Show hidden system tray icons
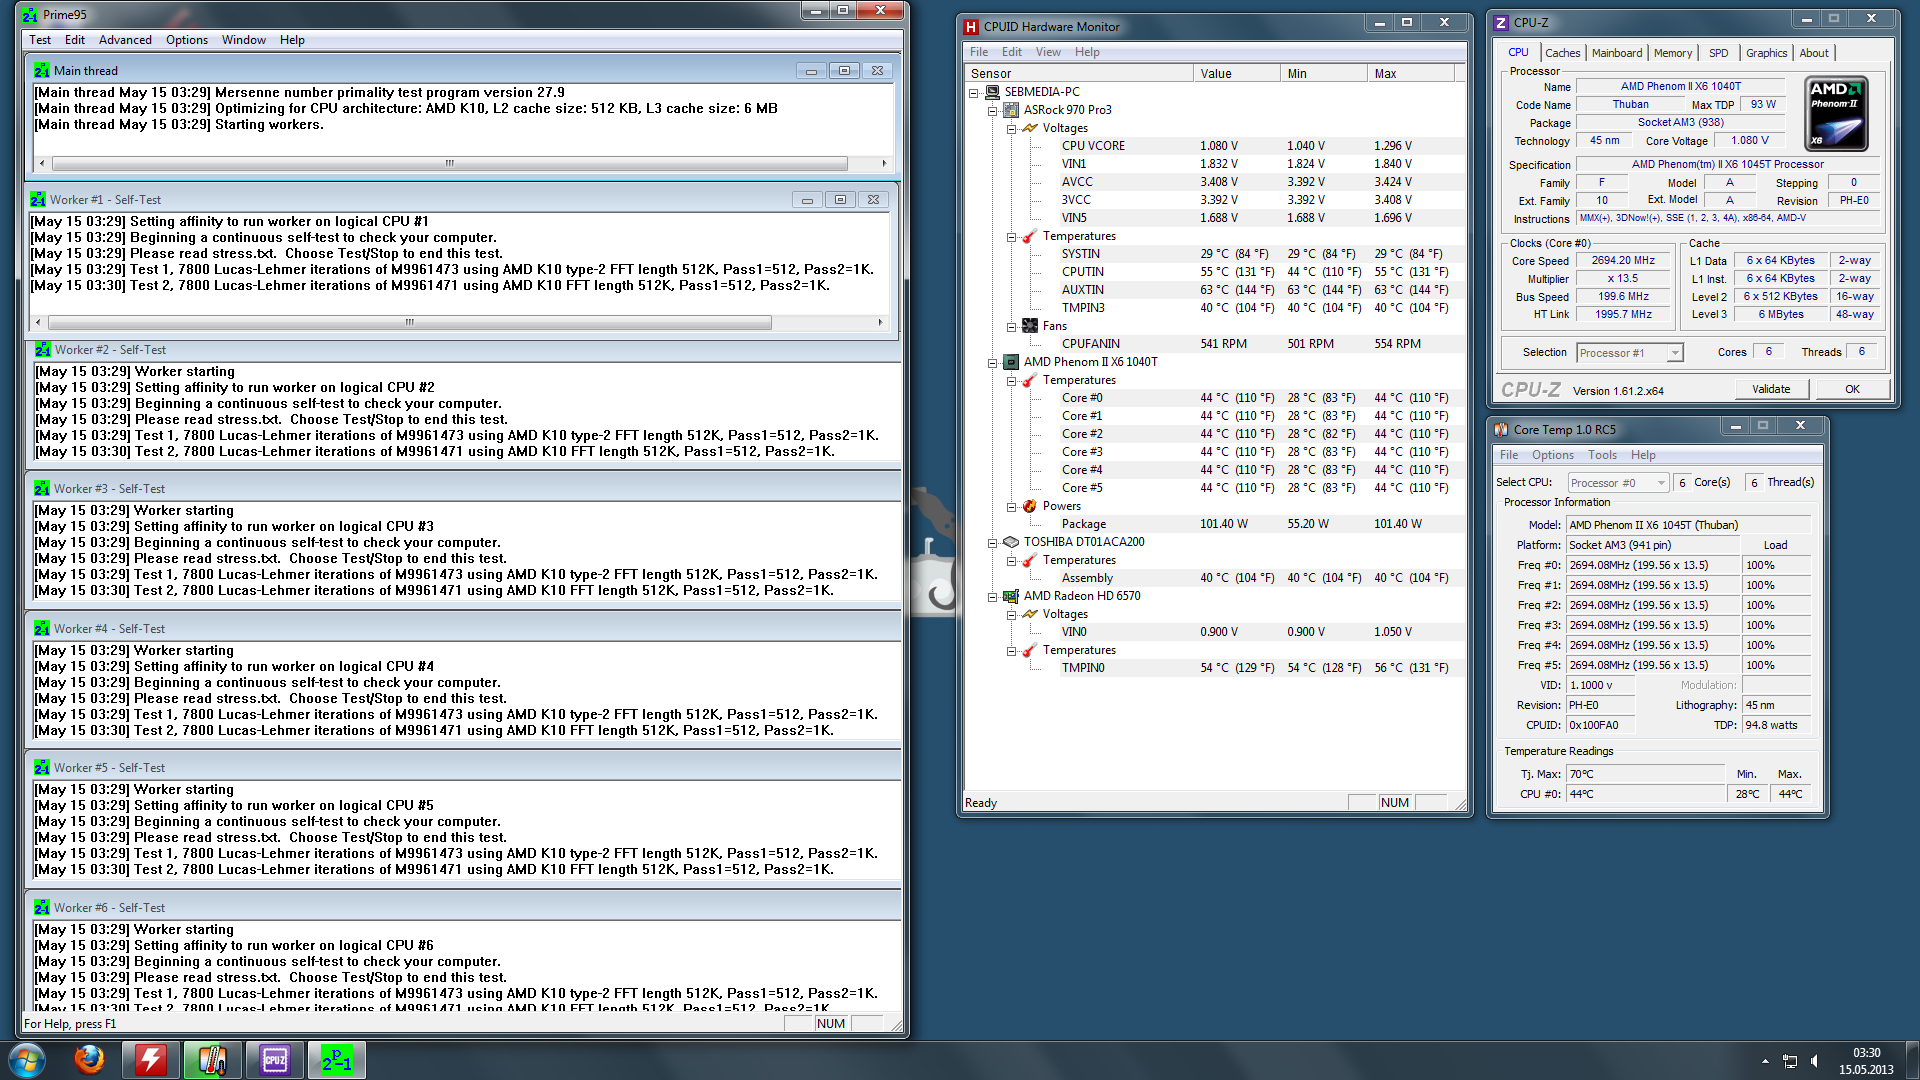1920x1080 pixels. 1765,1061
